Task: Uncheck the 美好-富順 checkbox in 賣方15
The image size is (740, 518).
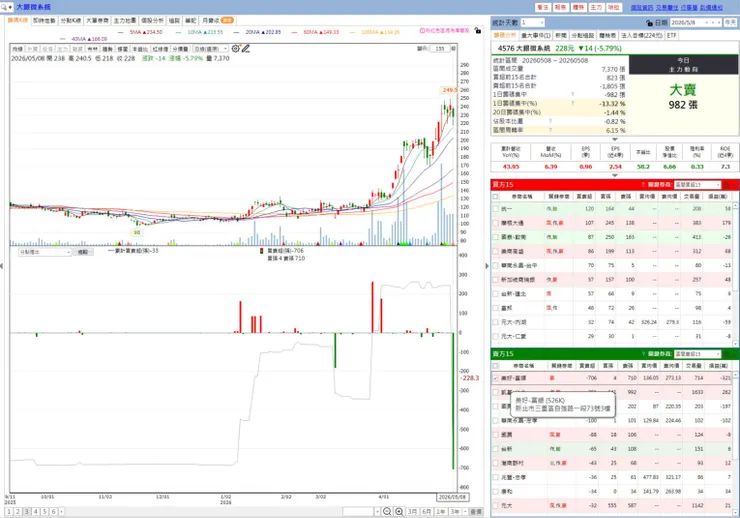Action: 495,378
